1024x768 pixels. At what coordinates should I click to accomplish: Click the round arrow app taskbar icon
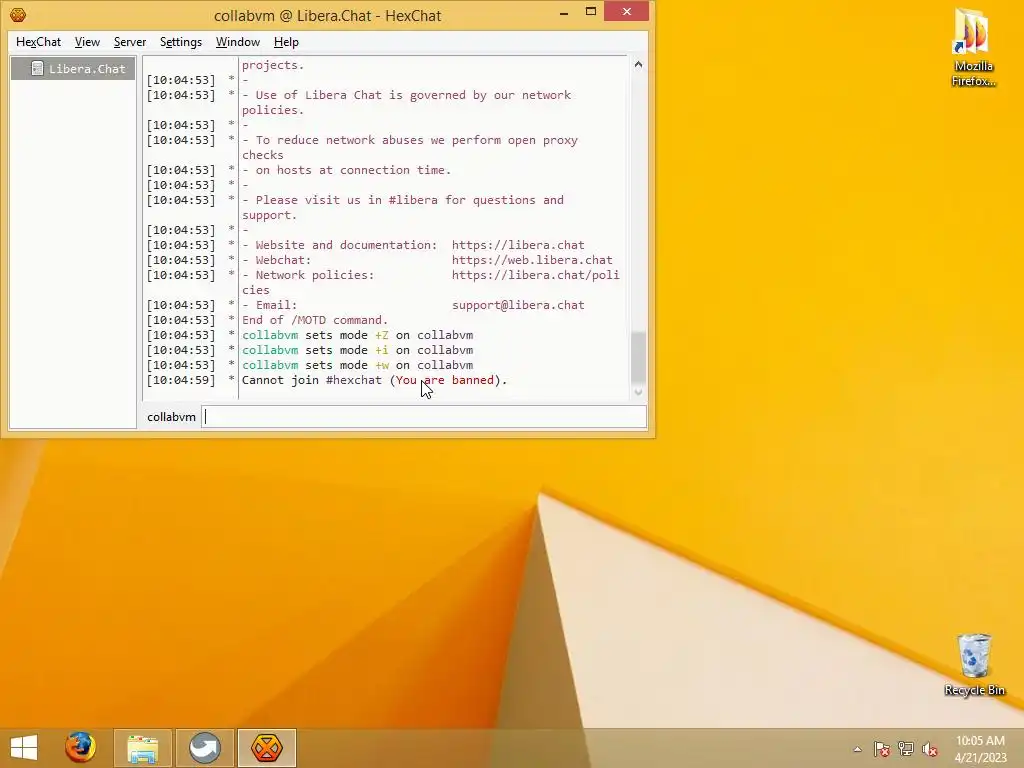(204, 748)
